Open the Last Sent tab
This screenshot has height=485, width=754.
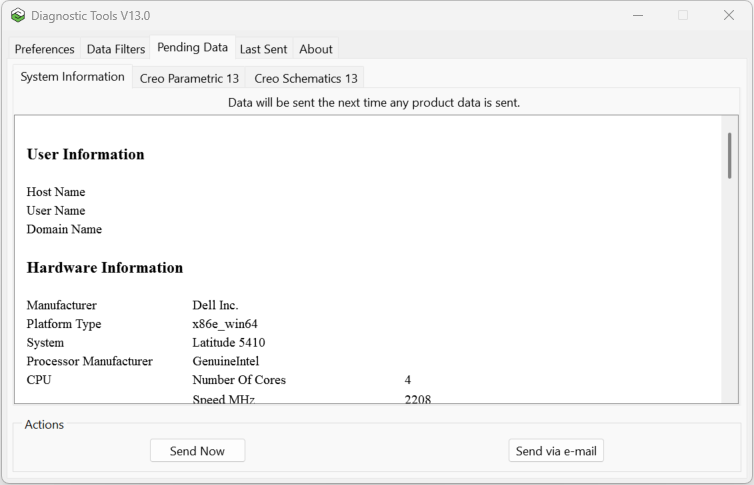click(263, 49)
